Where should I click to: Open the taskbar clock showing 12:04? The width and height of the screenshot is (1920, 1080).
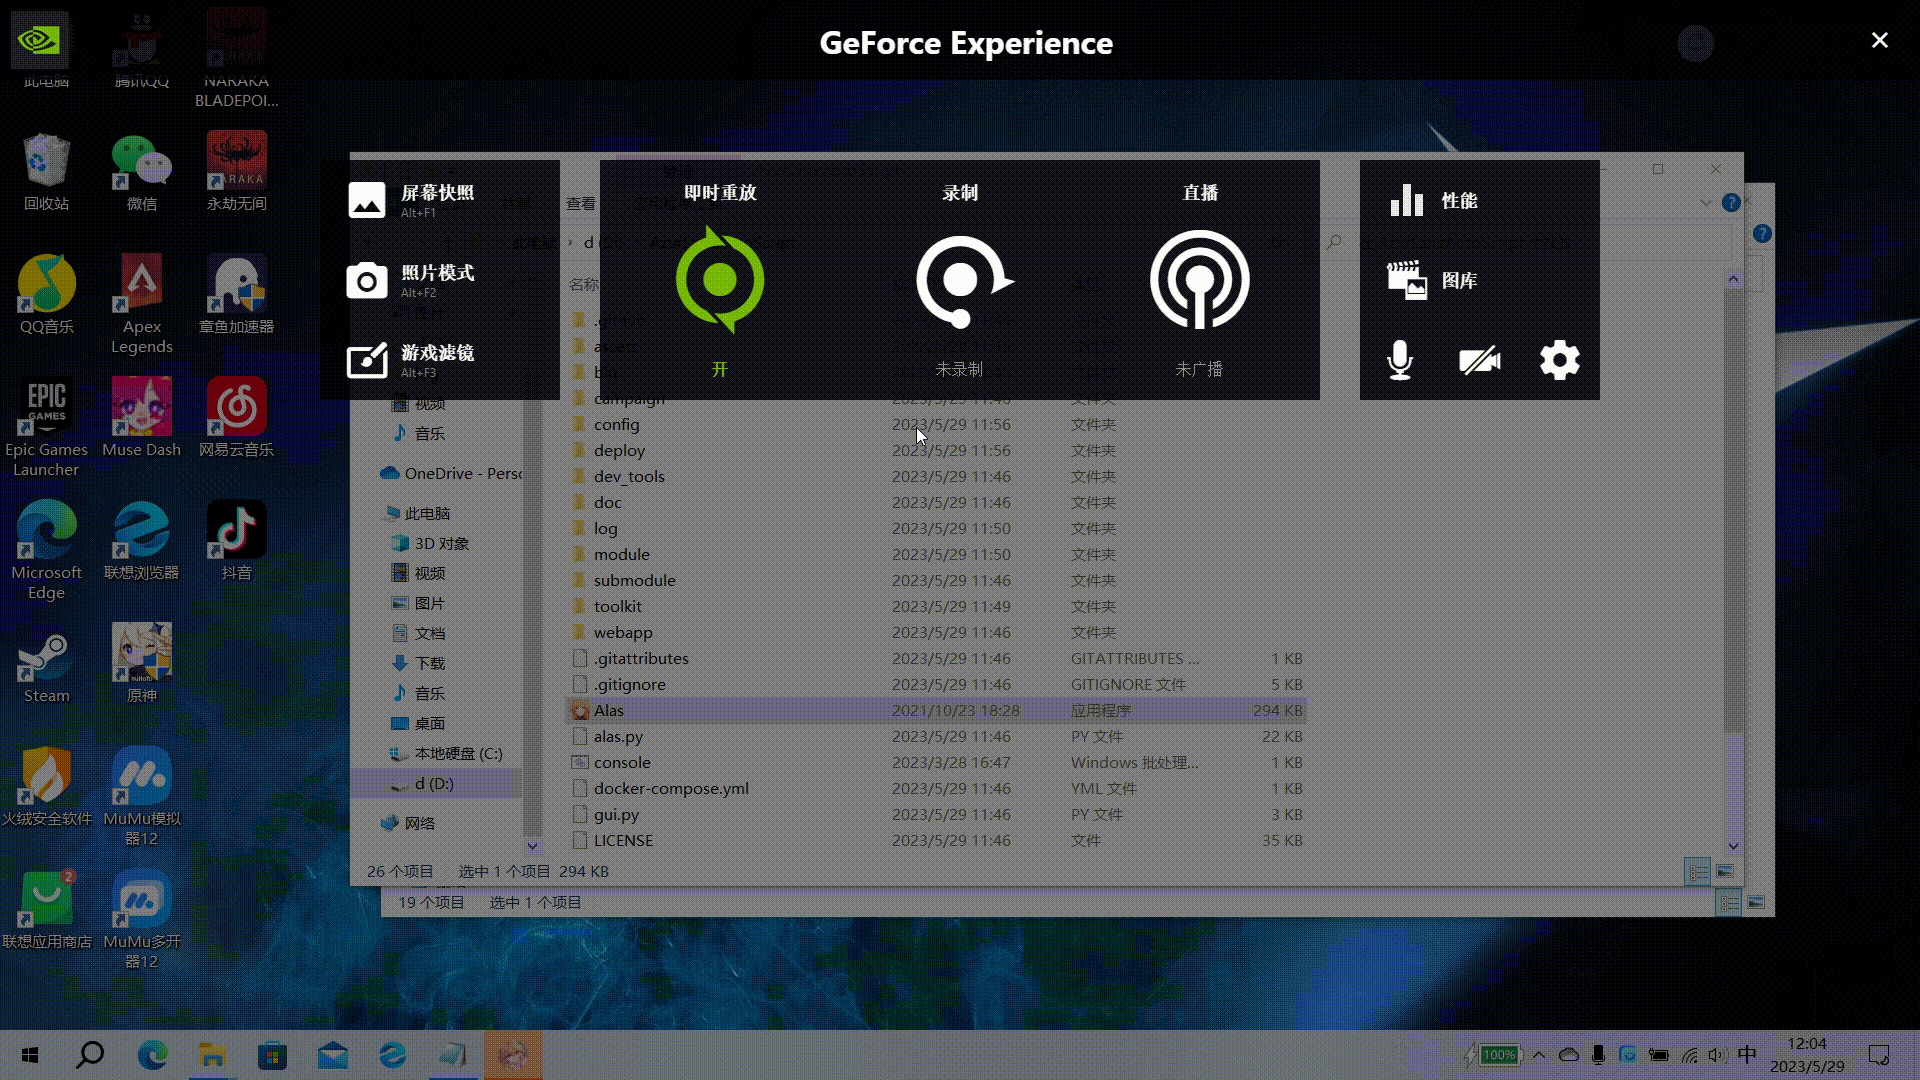(x=1807, y=1055)
